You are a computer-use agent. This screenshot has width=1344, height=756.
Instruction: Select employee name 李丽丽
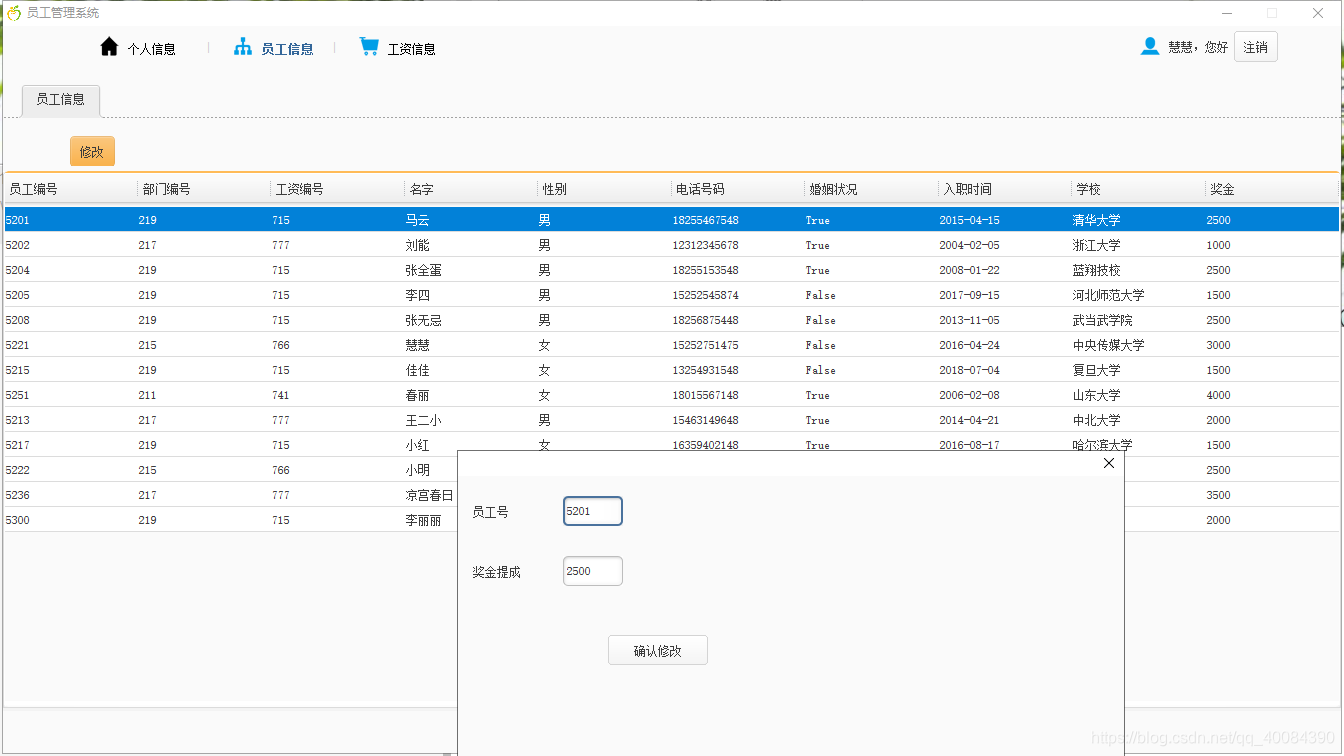pos(424,520)
